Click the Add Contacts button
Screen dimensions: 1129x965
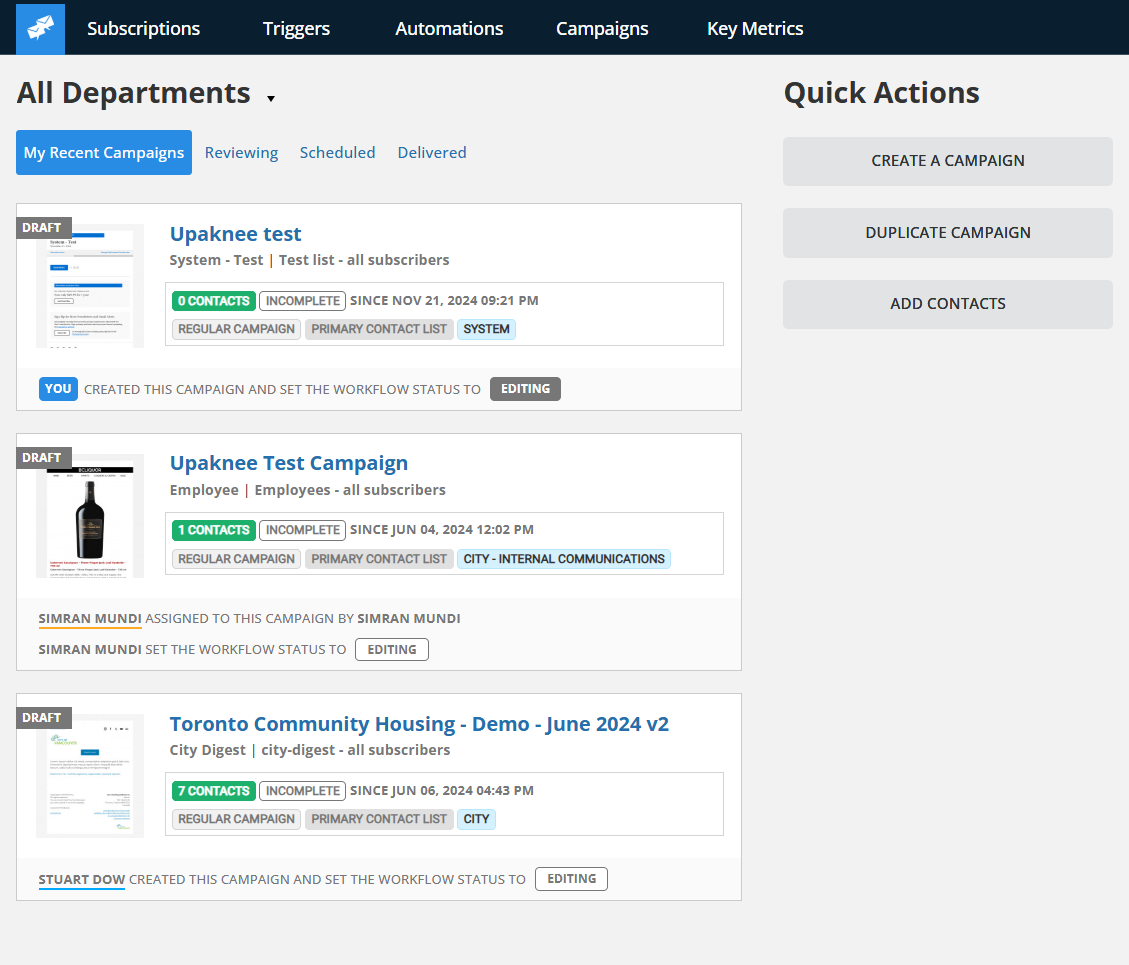947,304
